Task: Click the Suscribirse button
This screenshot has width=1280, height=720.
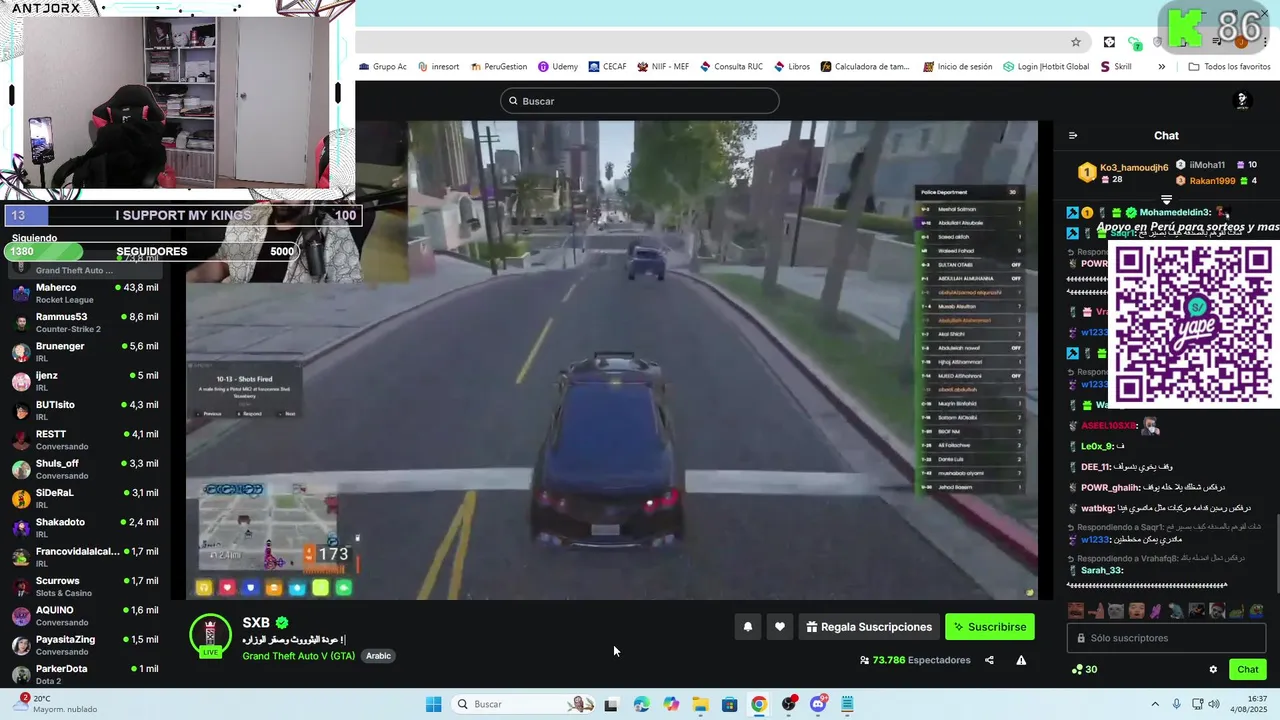Action: point(990,627)
